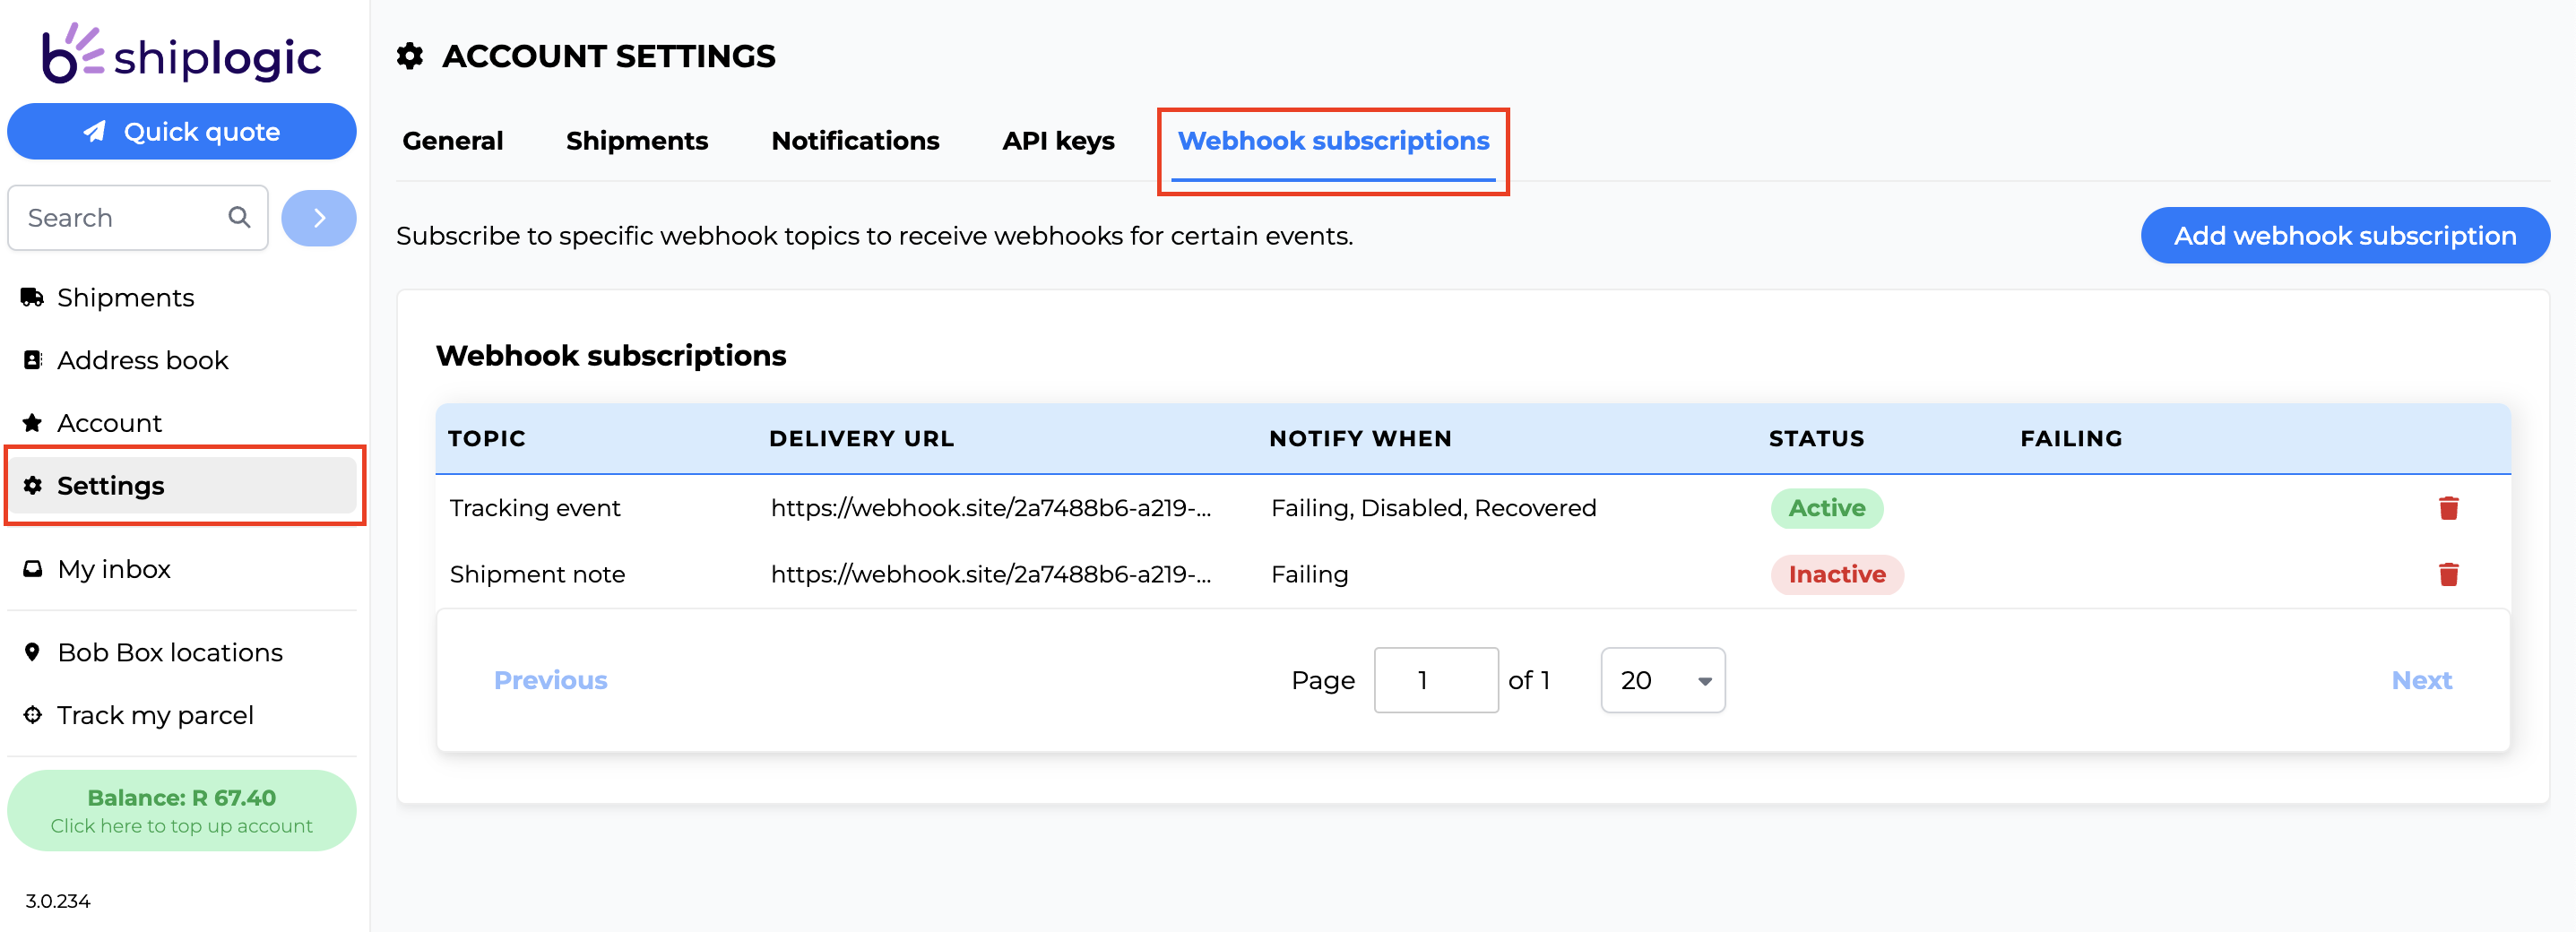Click the Shipments truck icon in the sidebar
The height and width of the screenshot is (932, 2576).
coord(32,297)
